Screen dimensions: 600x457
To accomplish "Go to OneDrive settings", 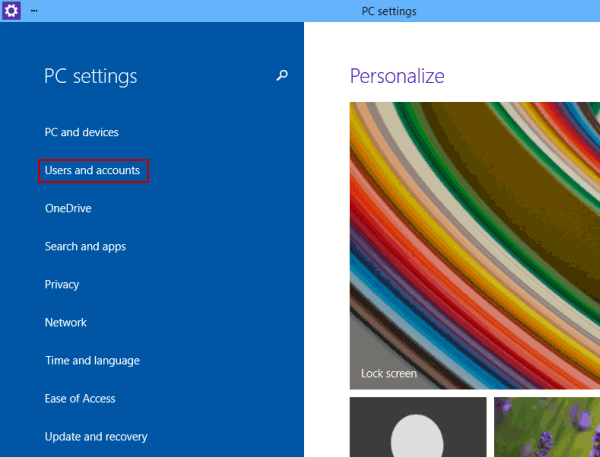I will pyautogui.click(x=68, y=209).
